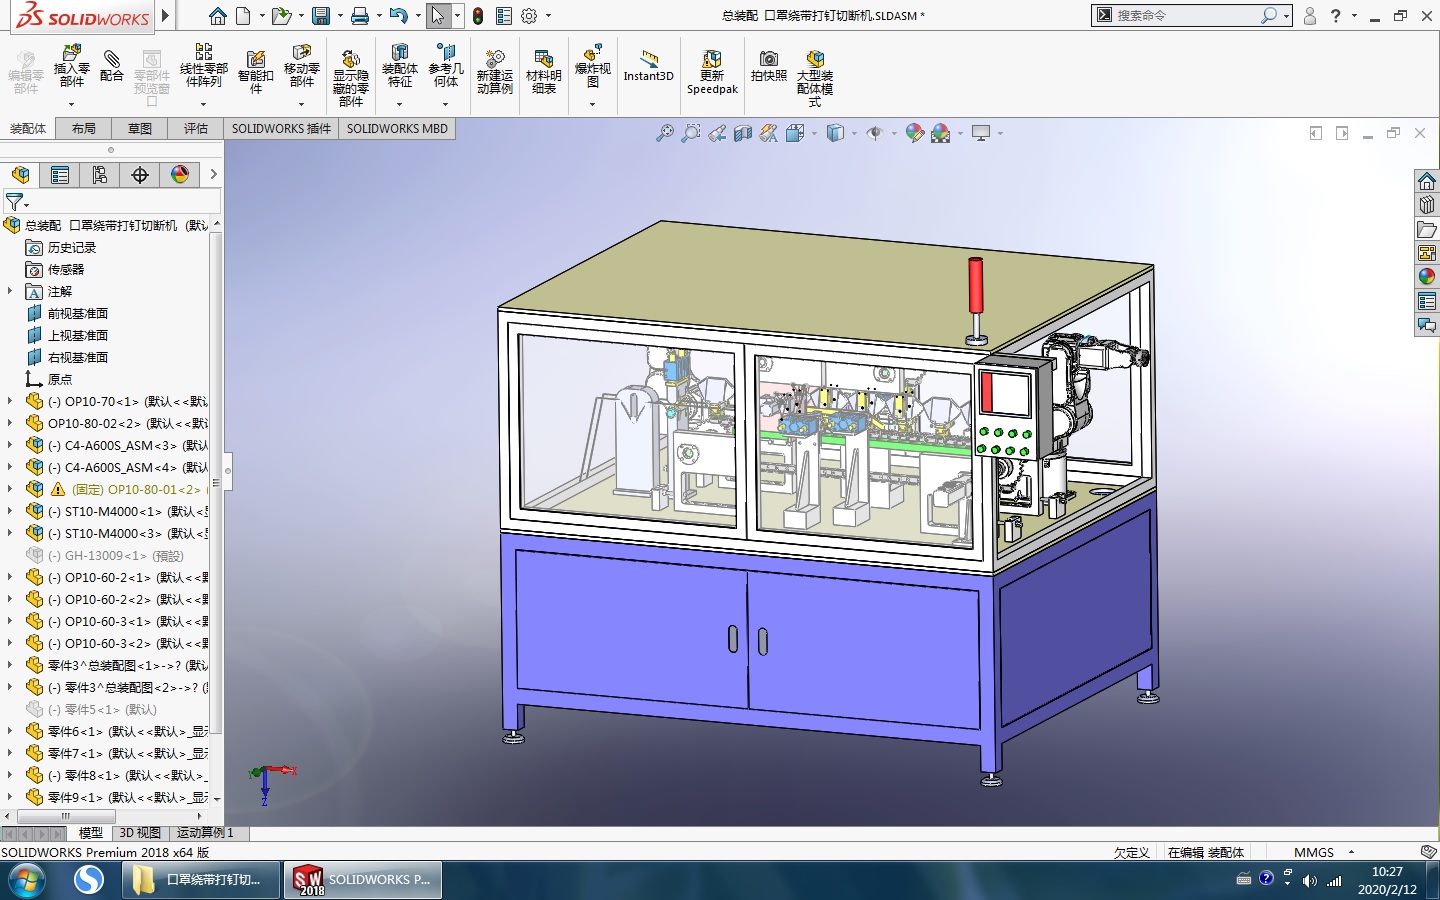Take a Snapshot (拍快照)
The image size is (1440, 900).
(x=769, y=66)
